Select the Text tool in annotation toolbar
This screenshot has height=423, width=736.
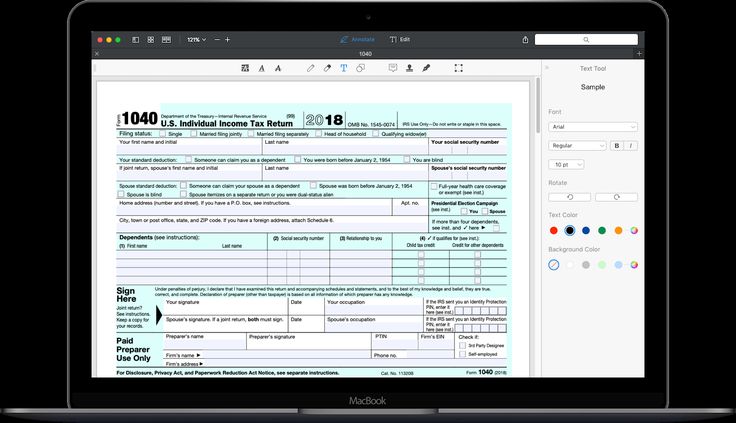[x=343, y=68]
